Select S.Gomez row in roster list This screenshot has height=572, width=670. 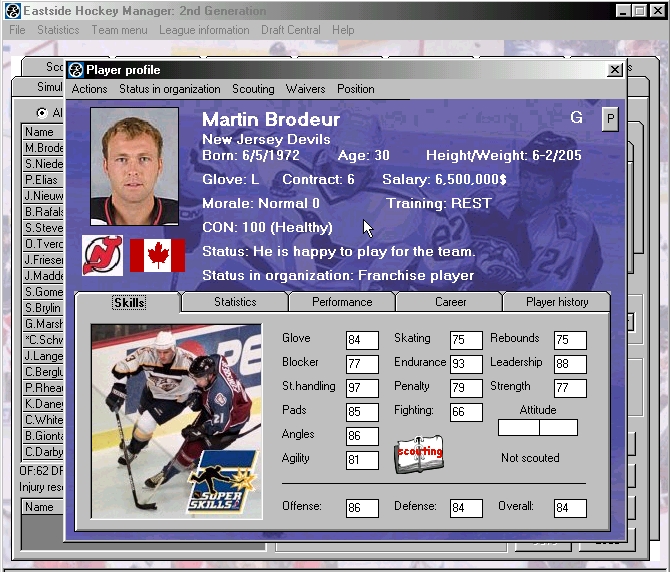43,292
